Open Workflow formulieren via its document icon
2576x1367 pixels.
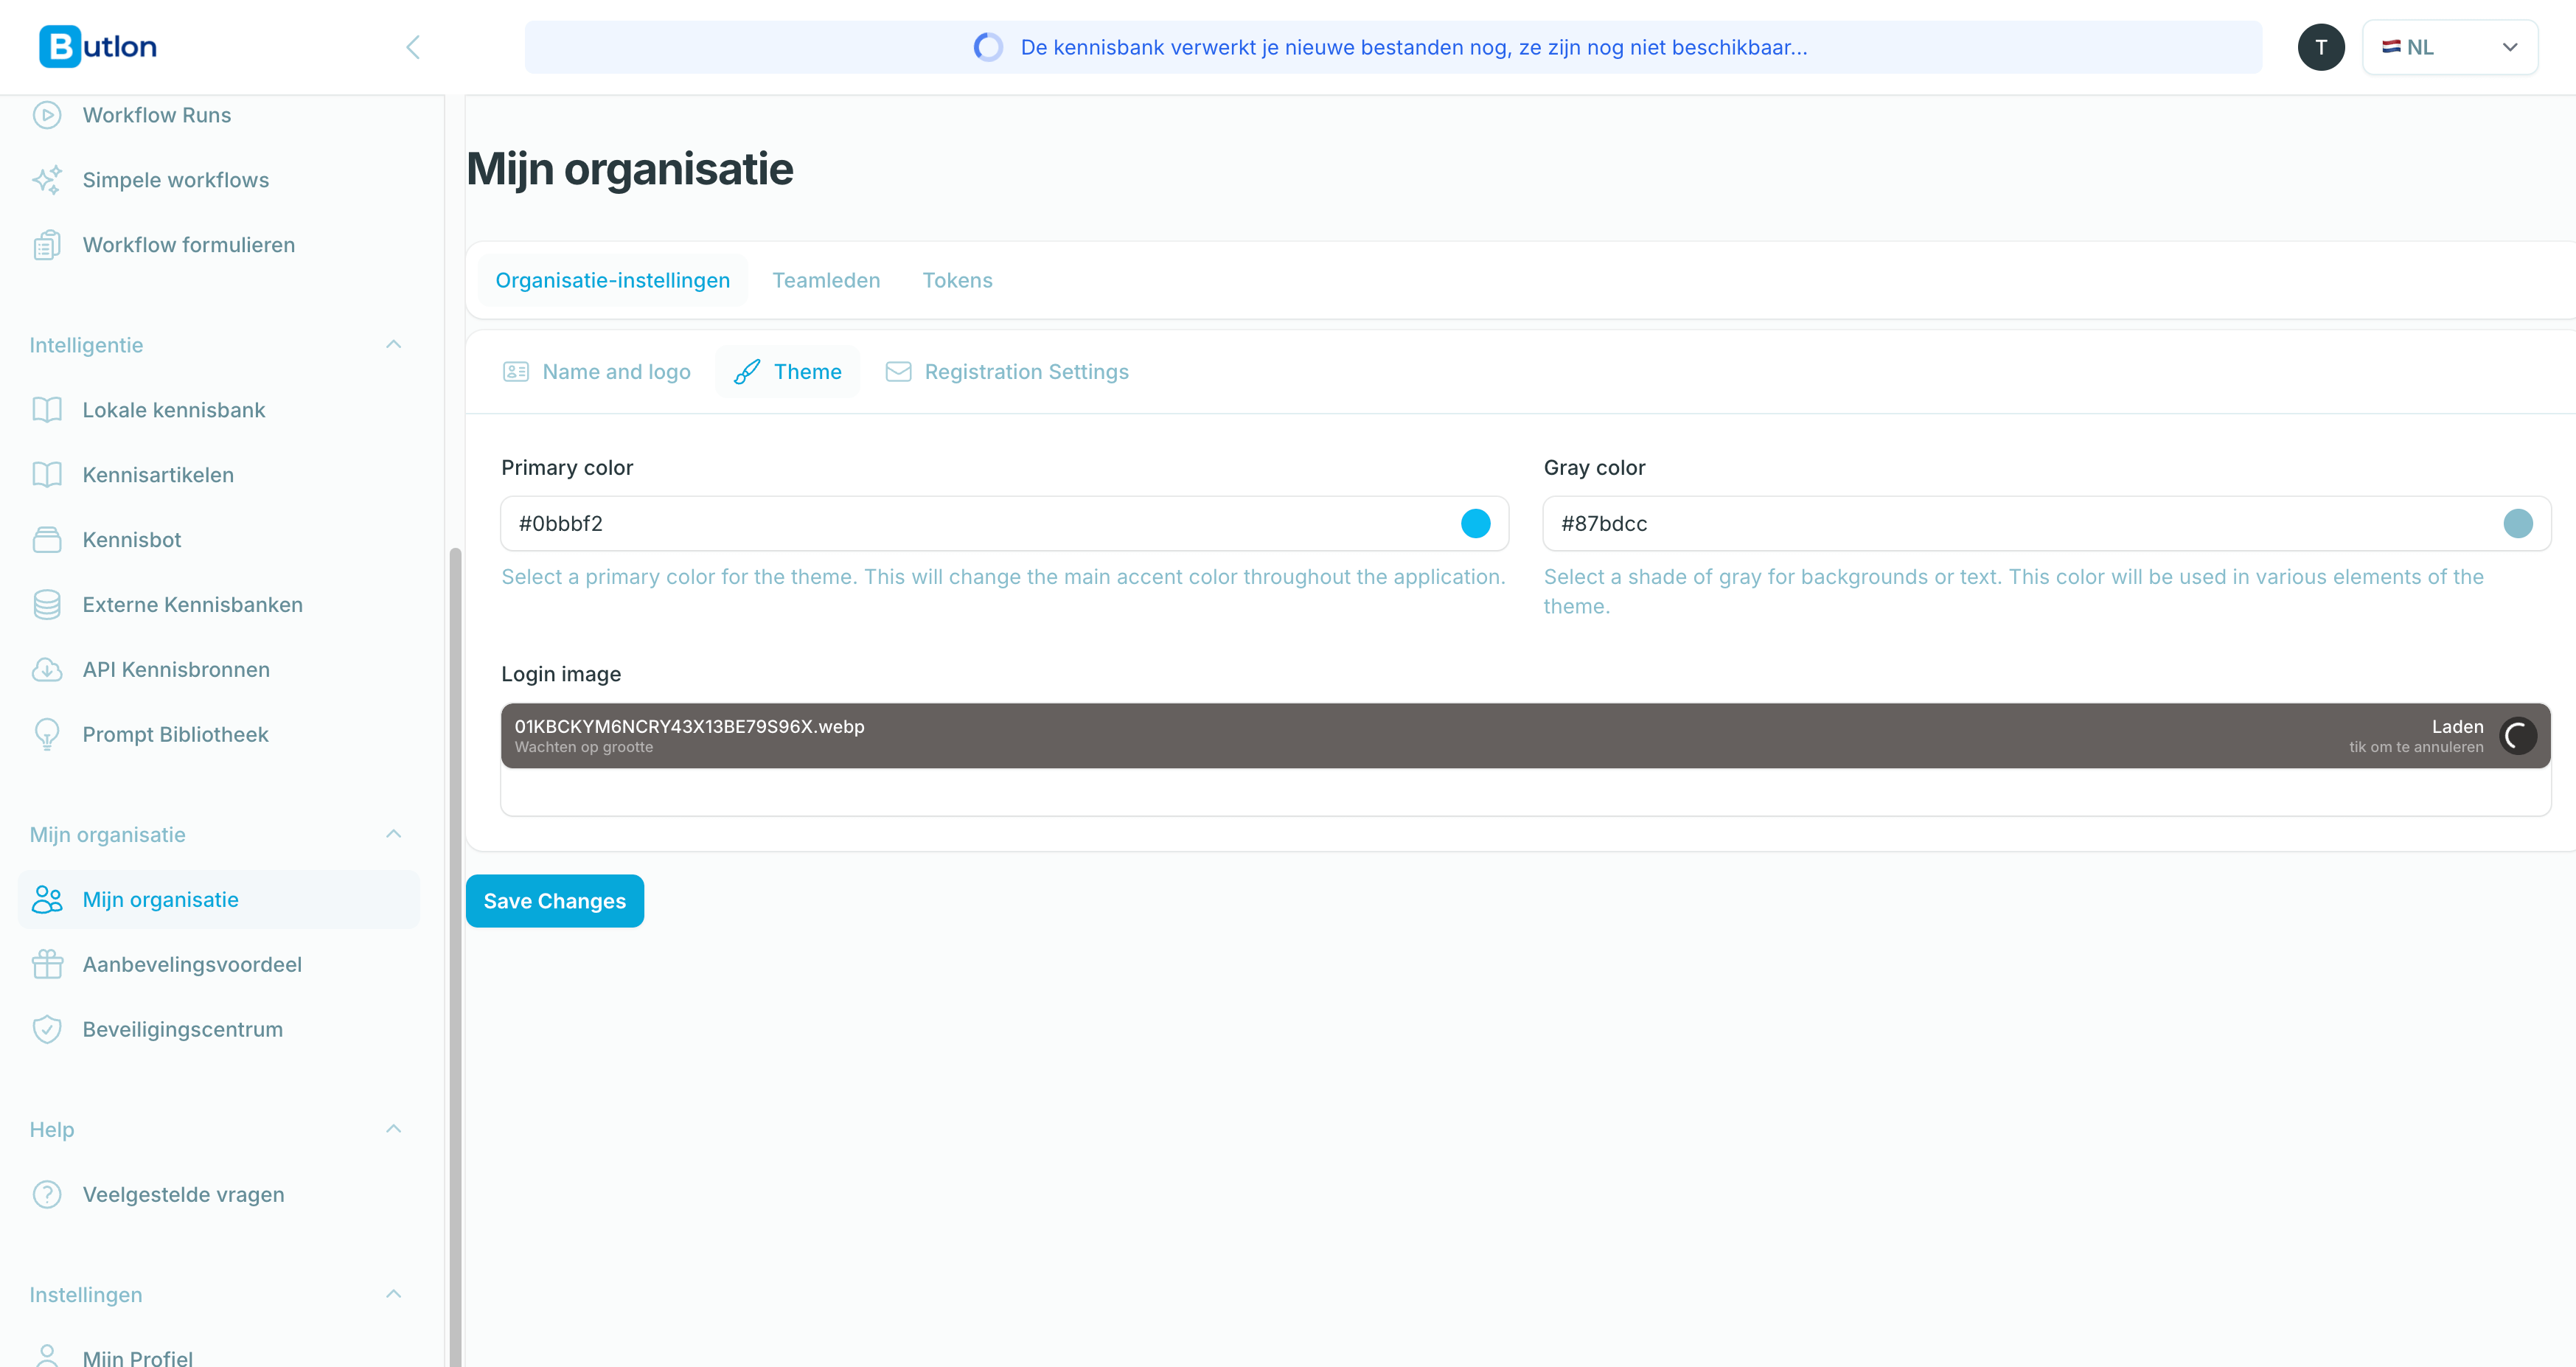tap(47, 244)
